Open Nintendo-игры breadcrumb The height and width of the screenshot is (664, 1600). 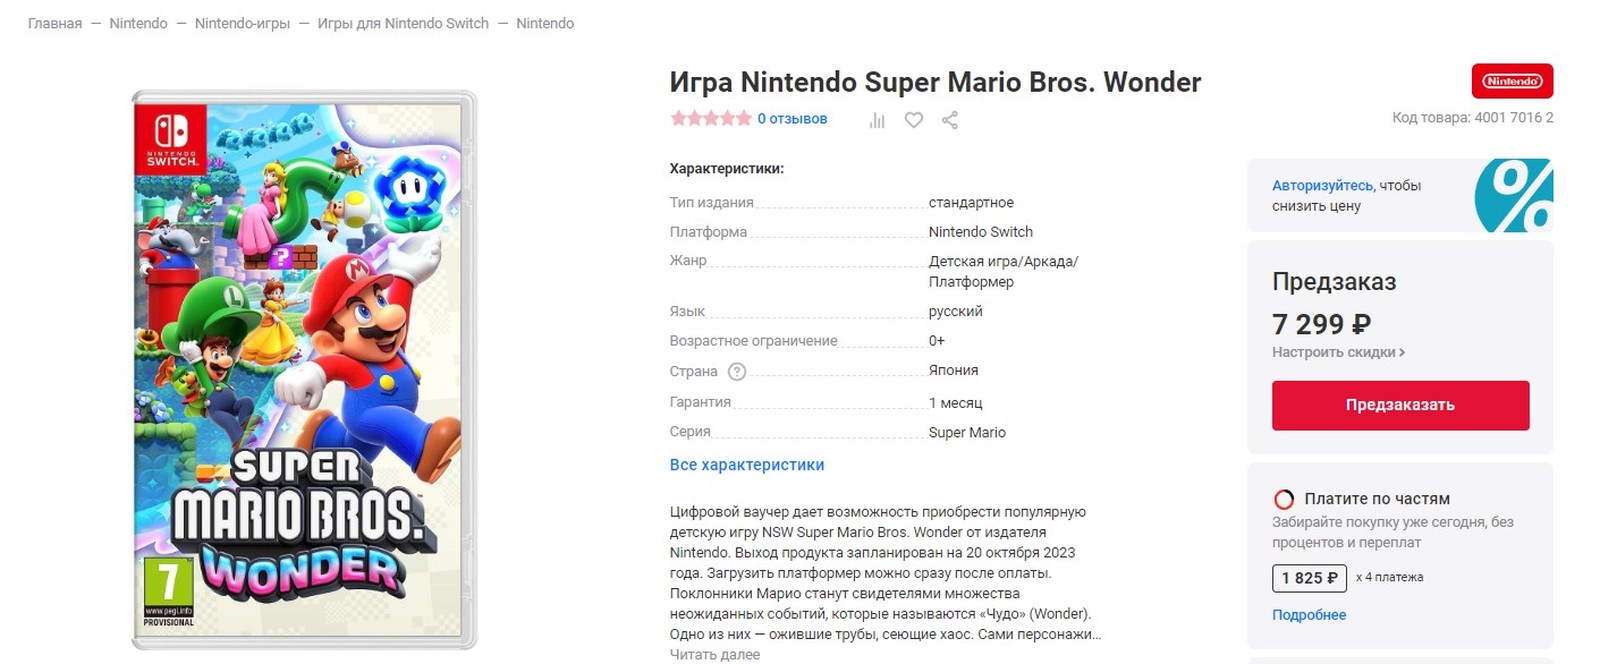click(242, 23)
